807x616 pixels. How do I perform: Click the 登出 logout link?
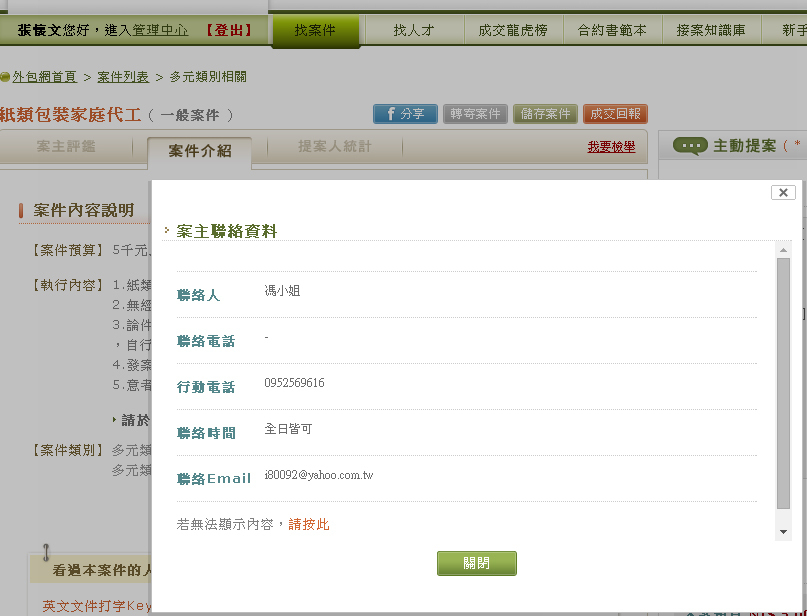click(x=229, y=30)
